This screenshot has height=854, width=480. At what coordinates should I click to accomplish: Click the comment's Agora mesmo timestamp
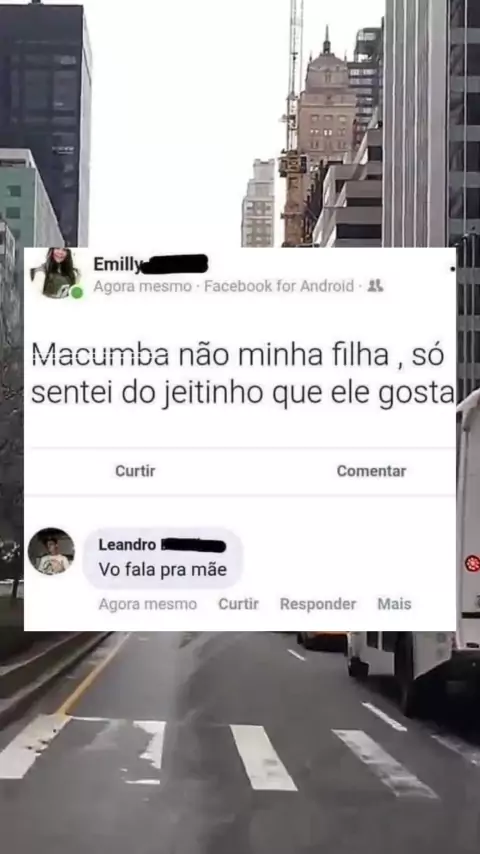pyautogui.click(x=148, y=604)
